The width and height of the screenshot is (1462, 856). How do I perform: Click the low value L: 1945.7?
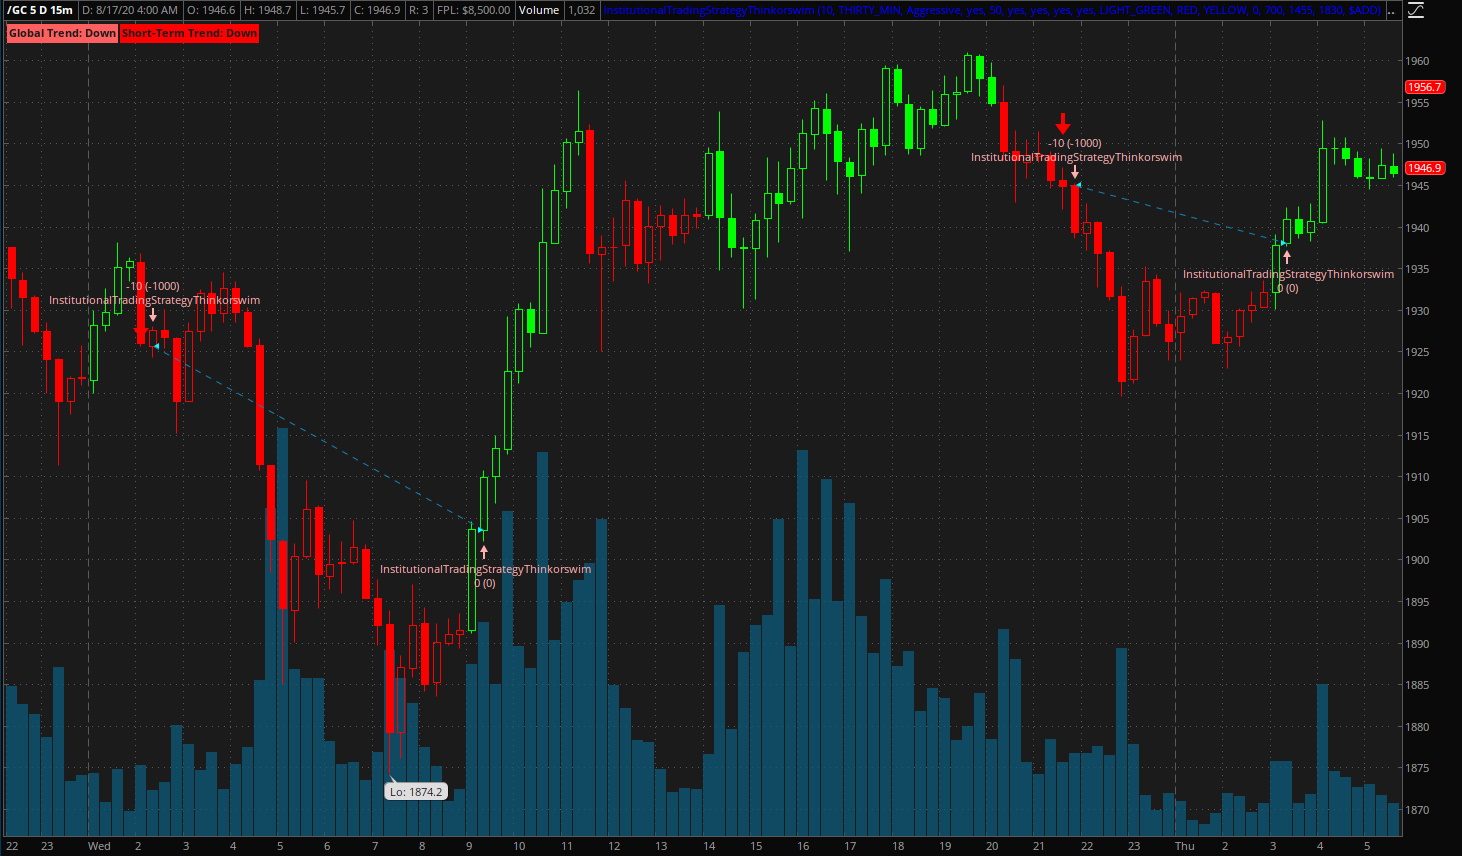(322, 10)
